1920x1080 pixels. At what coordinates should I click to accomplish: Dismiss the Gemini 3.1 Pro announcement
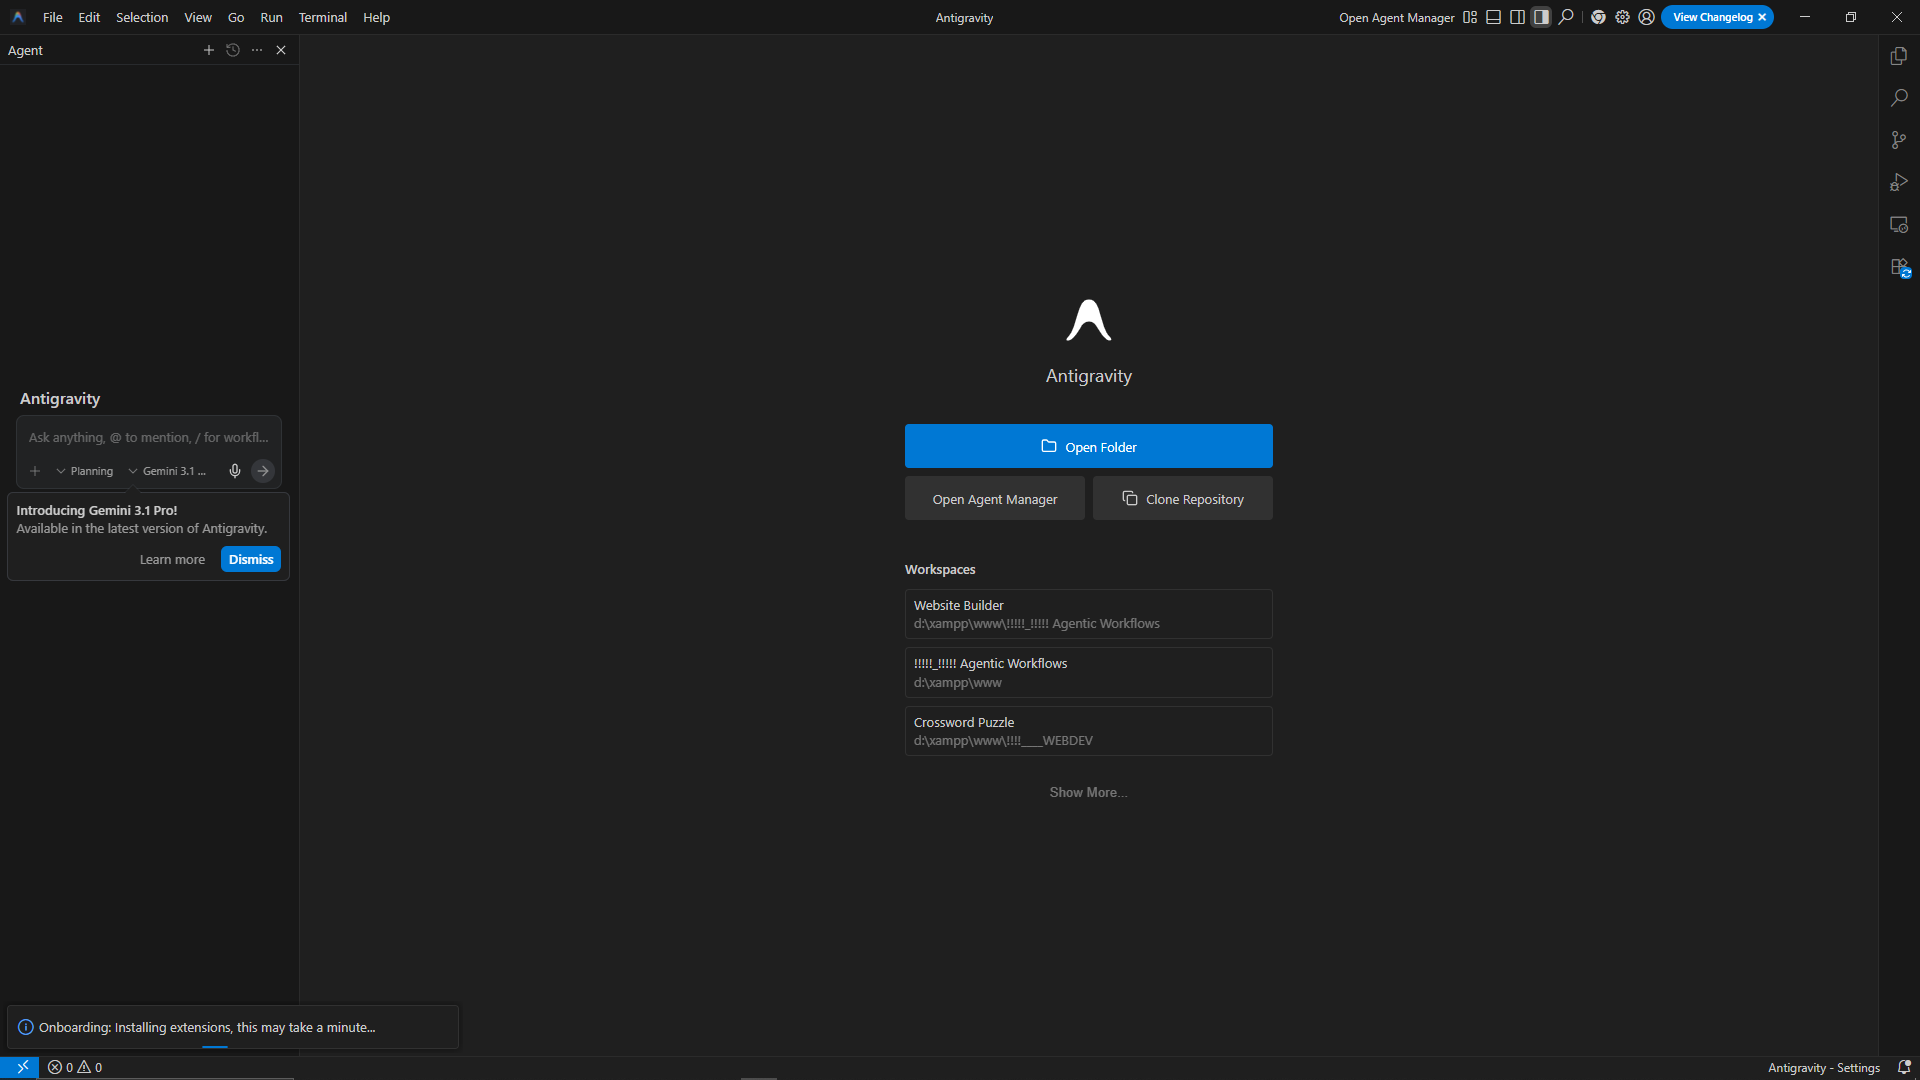(250, 559)
